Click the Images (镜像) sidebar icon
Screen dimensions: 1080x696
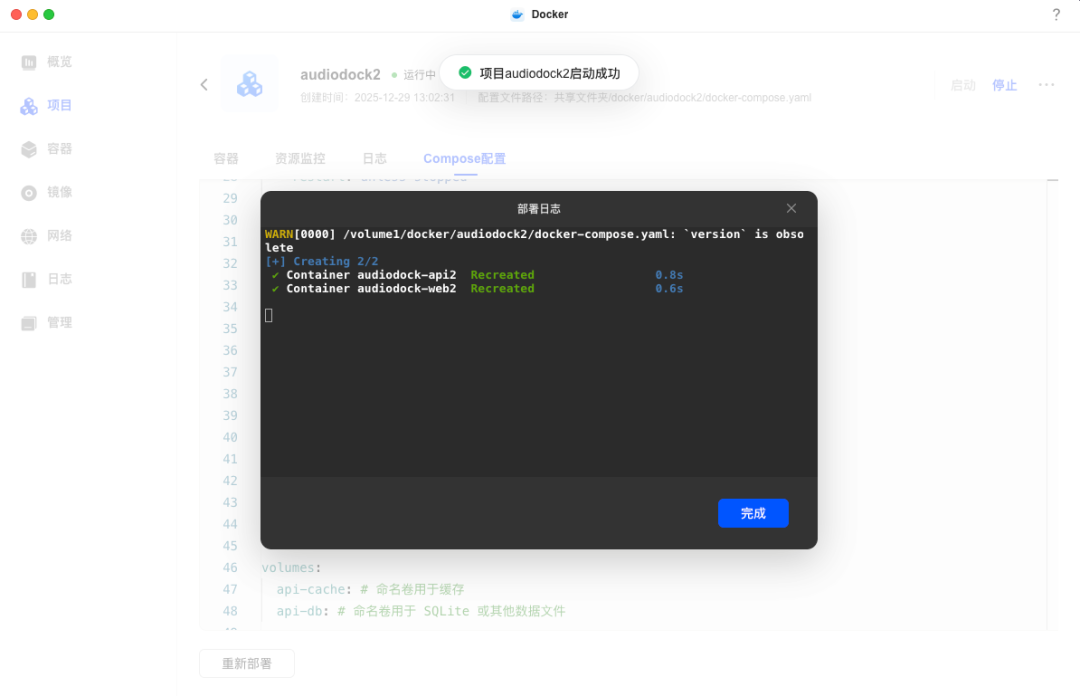29,192
